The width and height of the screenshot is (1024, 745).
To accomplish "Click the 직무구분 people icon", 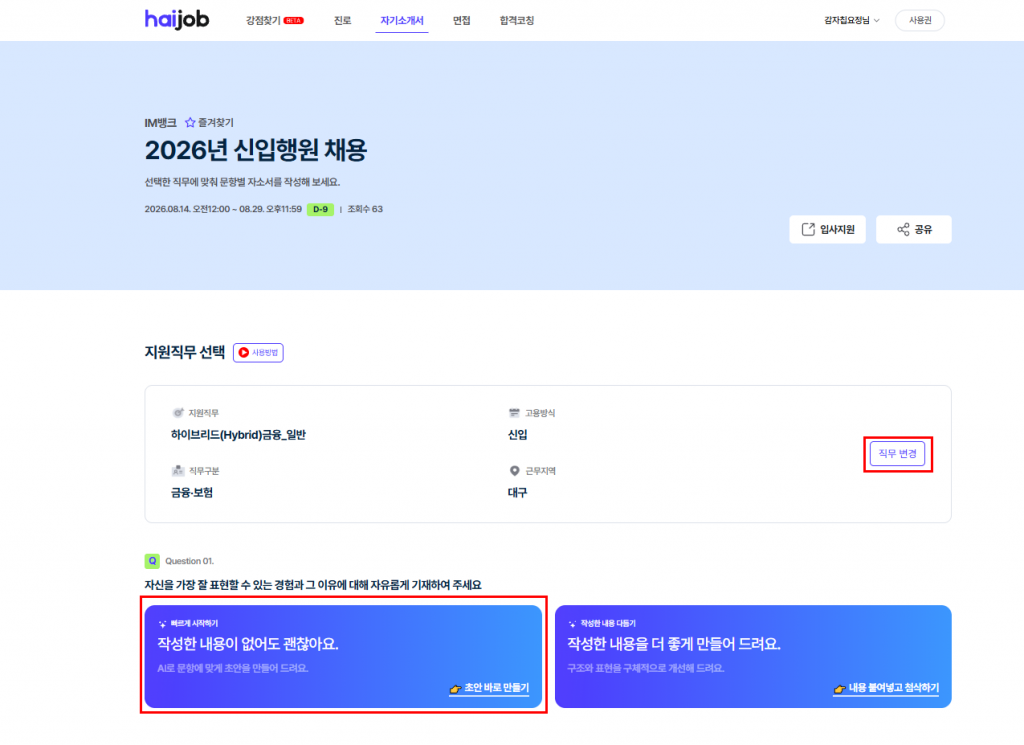I will click(x=178, y=471).
